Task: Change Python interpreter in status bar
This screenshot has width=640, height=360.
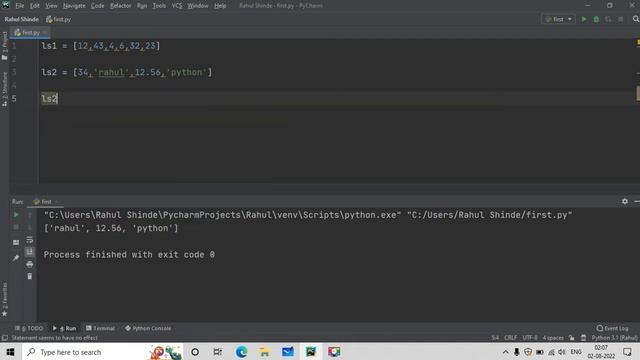Action: [614, 338]
